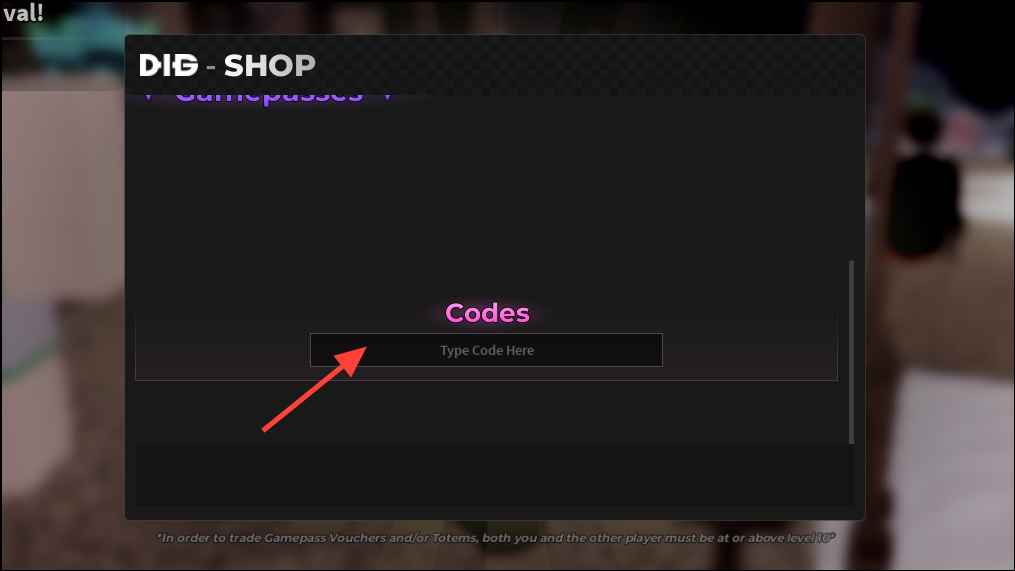
Task: Click the trading level footnote below the shop
Action: coord(496,538)
